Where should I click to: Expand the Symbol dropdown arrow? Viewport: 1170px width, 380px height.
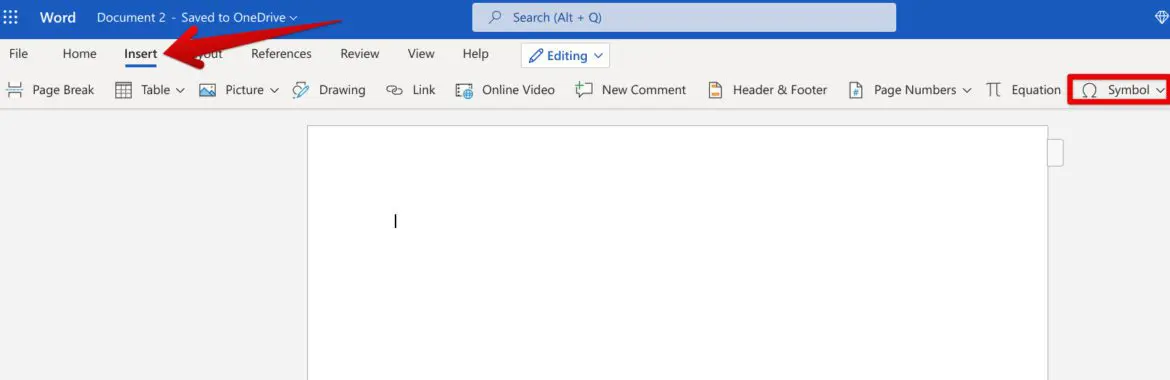coord(1160,90)
